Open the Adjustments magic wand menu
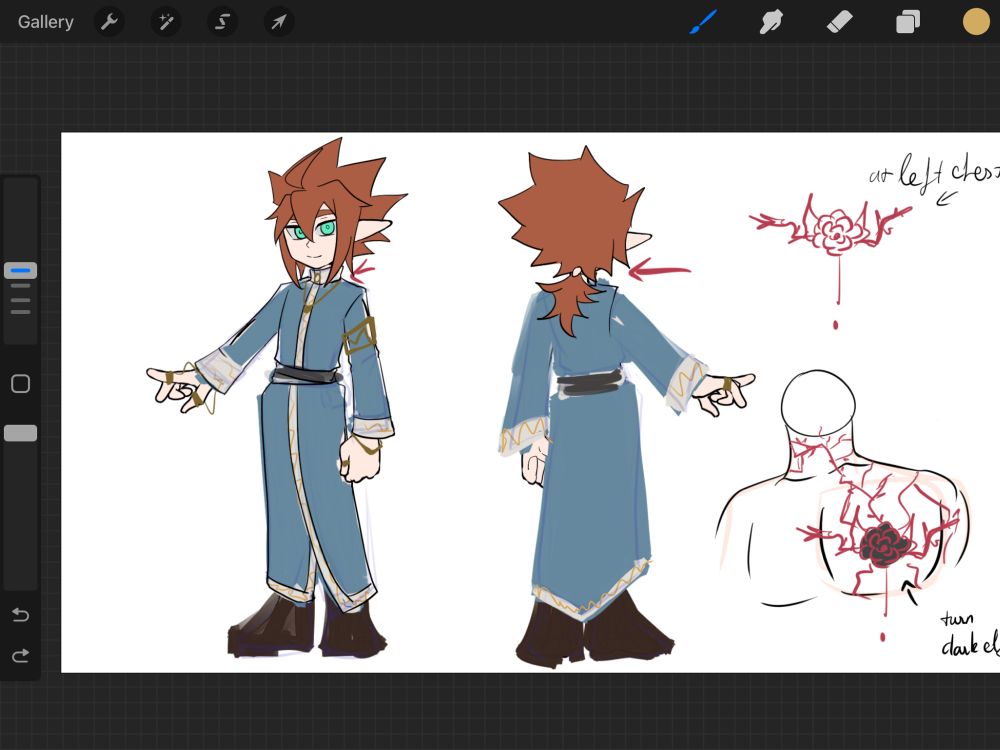The width and height of the screenshot is (1000, 750). click(166, 22)
